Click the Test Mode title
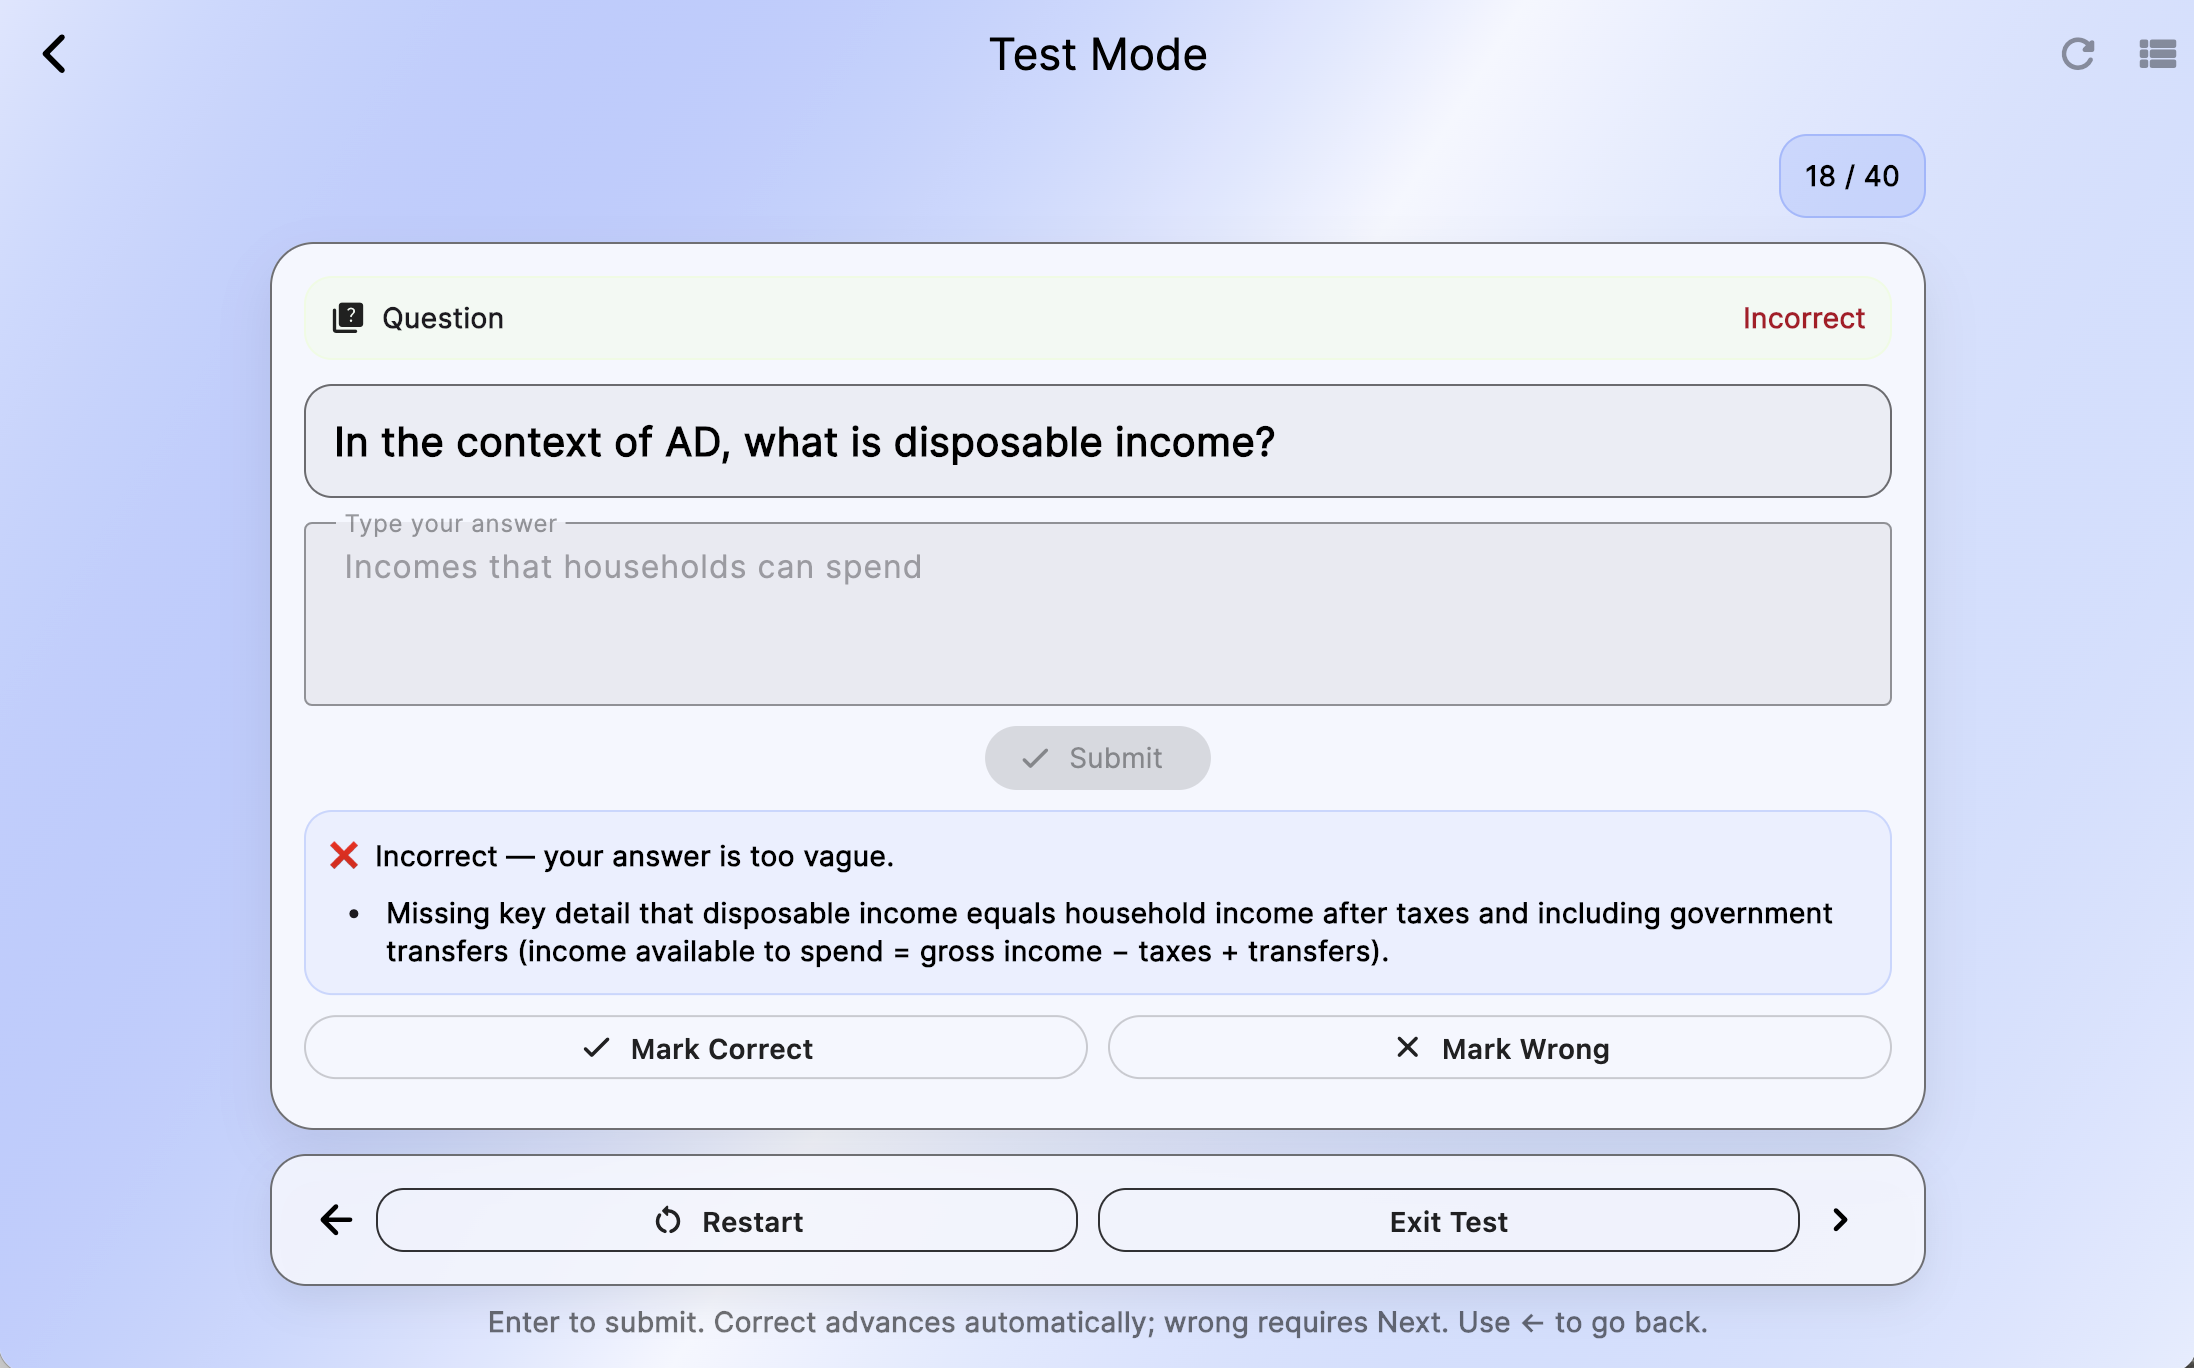Image resolution: width=2194 pixels, height=1368 pixels. (1098, 54)
